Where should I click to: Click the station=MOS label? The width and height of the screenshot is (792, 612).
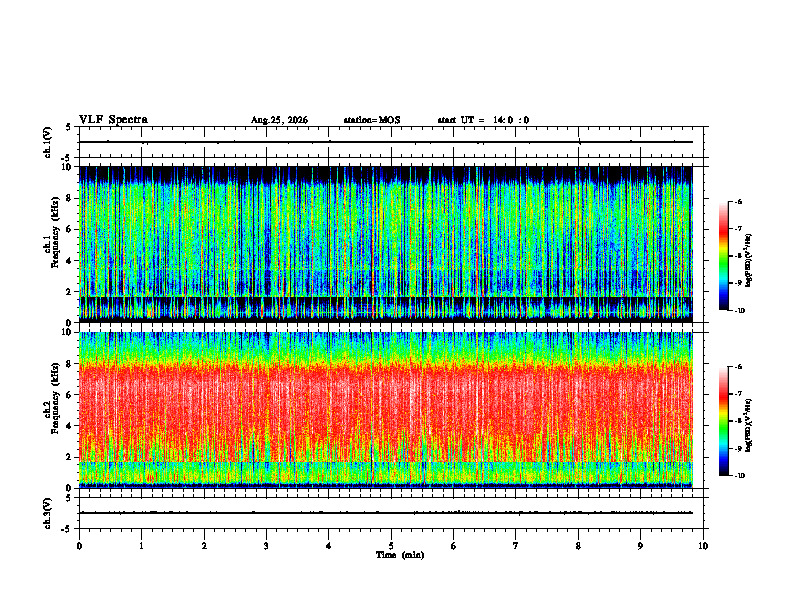pyautogui.click(x=372, y=120)
